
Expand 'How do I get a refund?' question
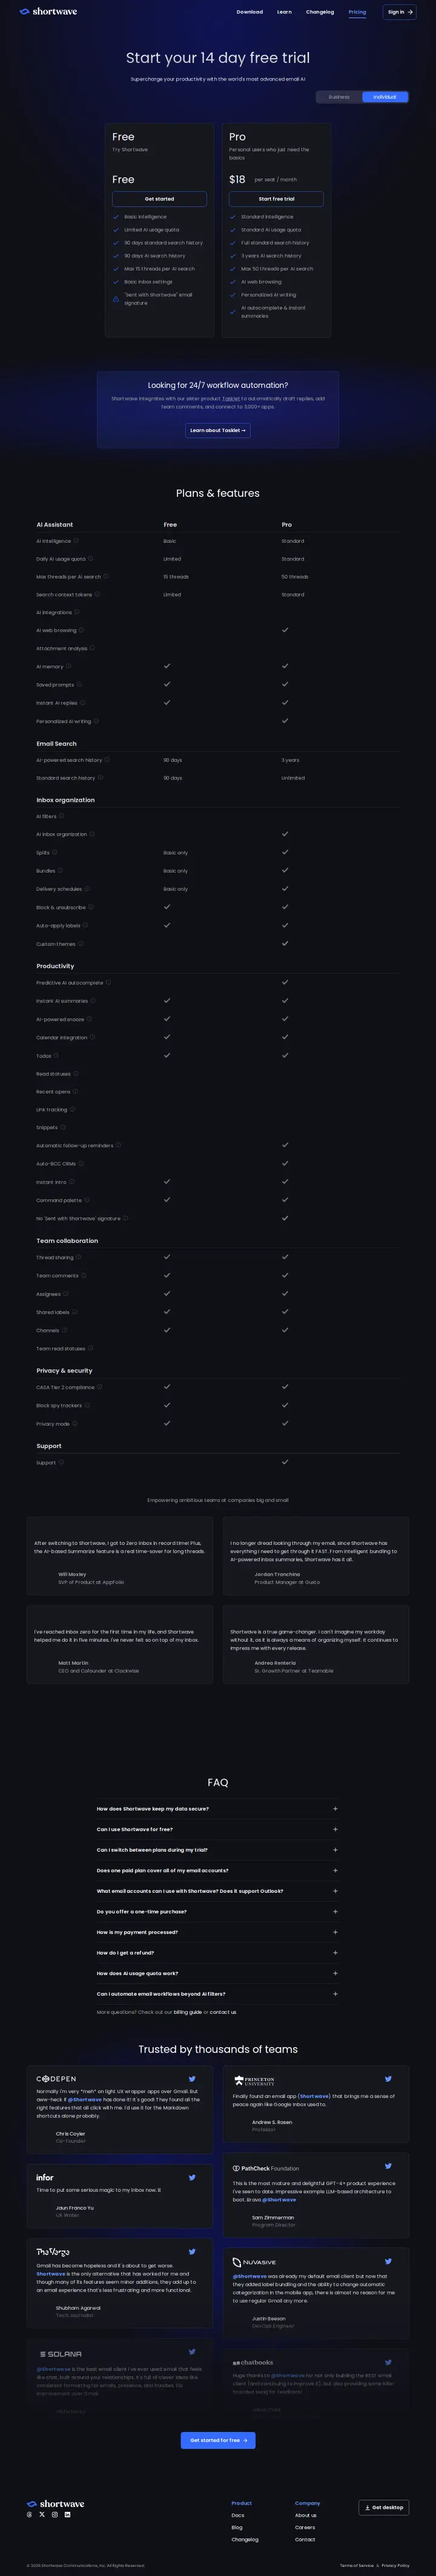click(x=217, y=1952)
